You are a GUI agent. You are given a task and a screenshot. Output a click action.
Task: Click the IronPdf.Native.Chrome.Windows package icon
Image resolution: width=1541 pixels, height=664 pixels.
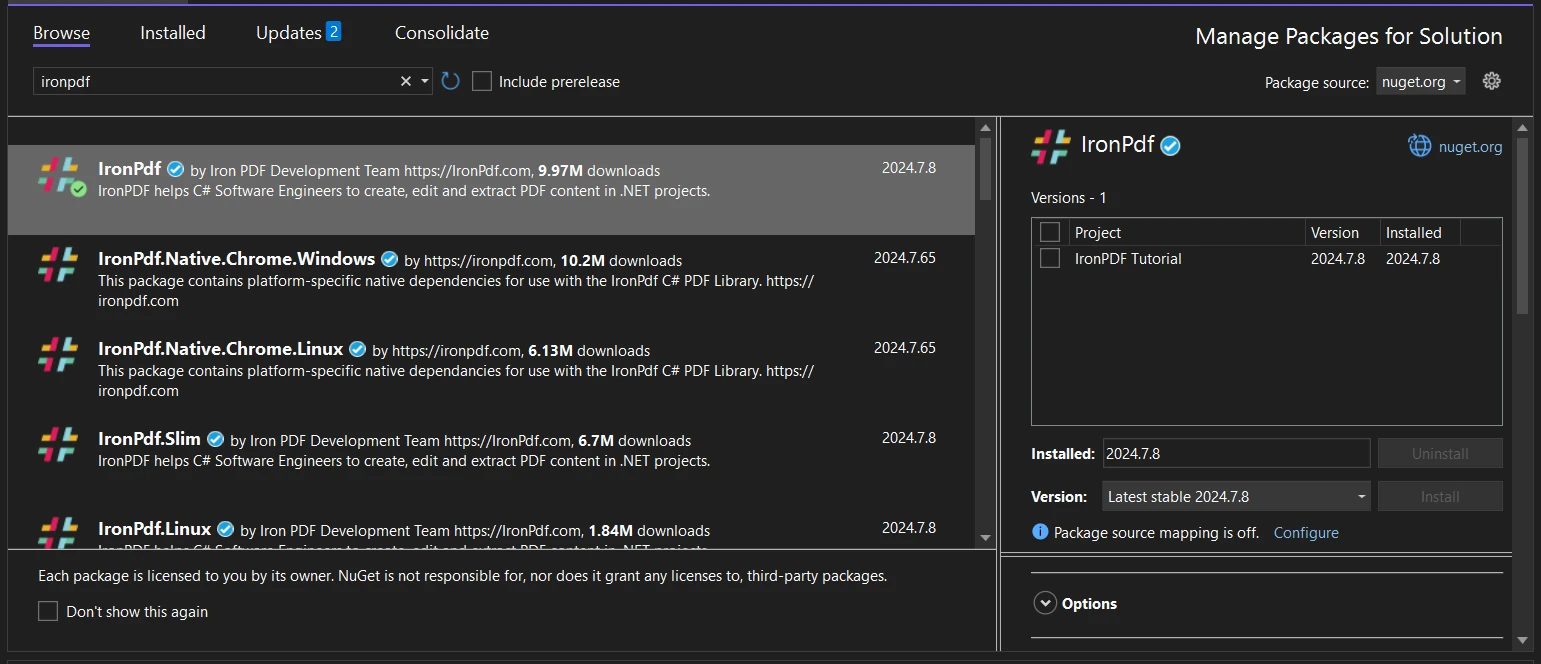58,265
